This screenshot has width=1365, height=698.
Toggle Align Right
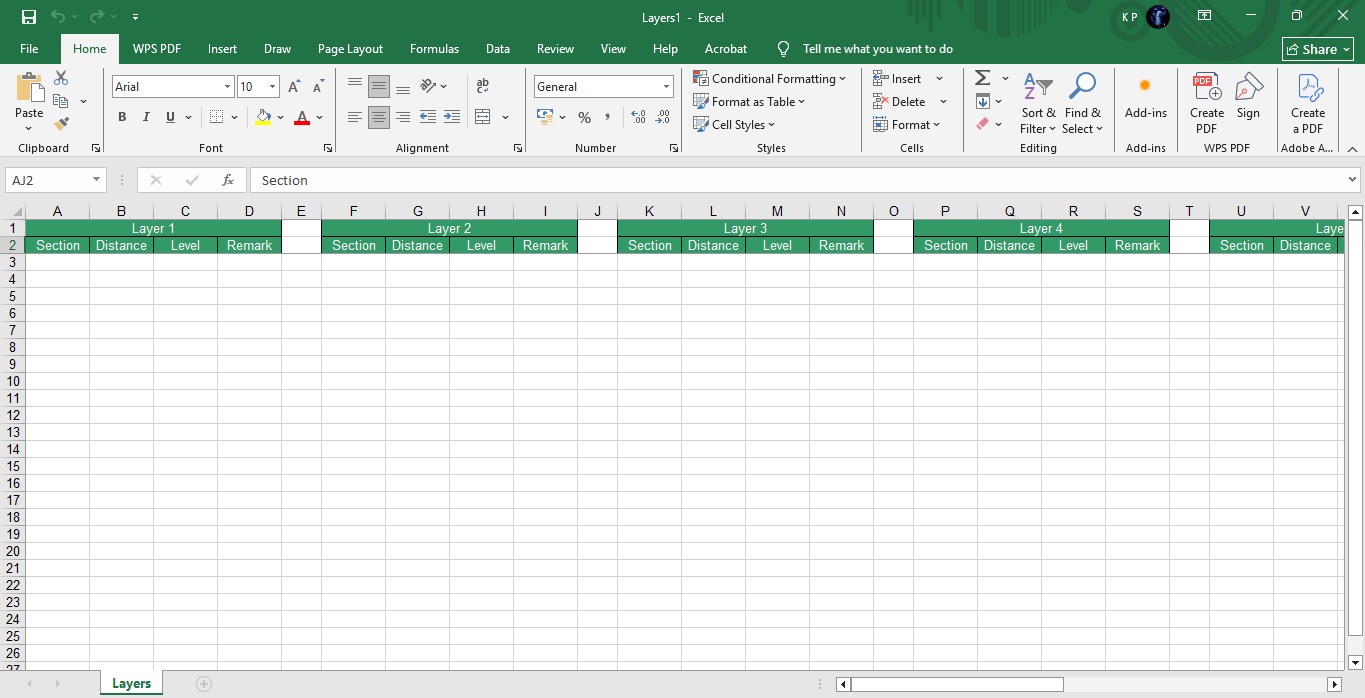tap(403, 117)
